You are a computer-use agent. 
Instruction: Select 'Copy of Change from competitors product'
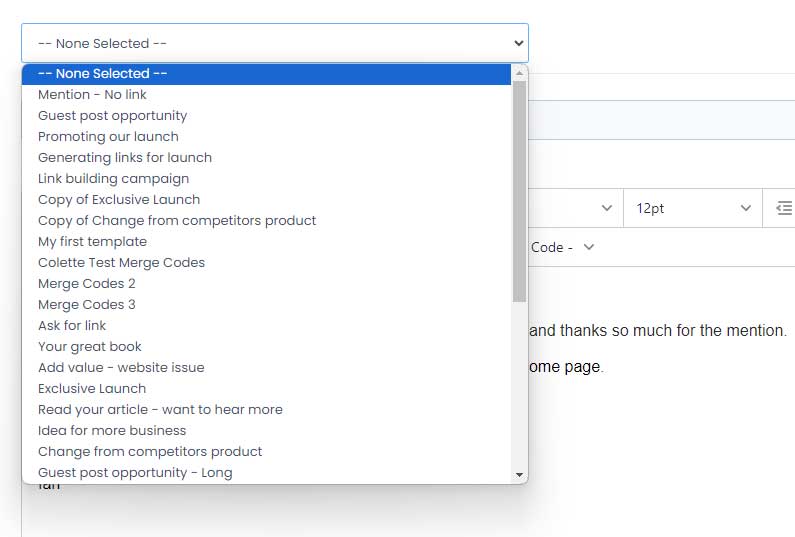pos(267,221)
